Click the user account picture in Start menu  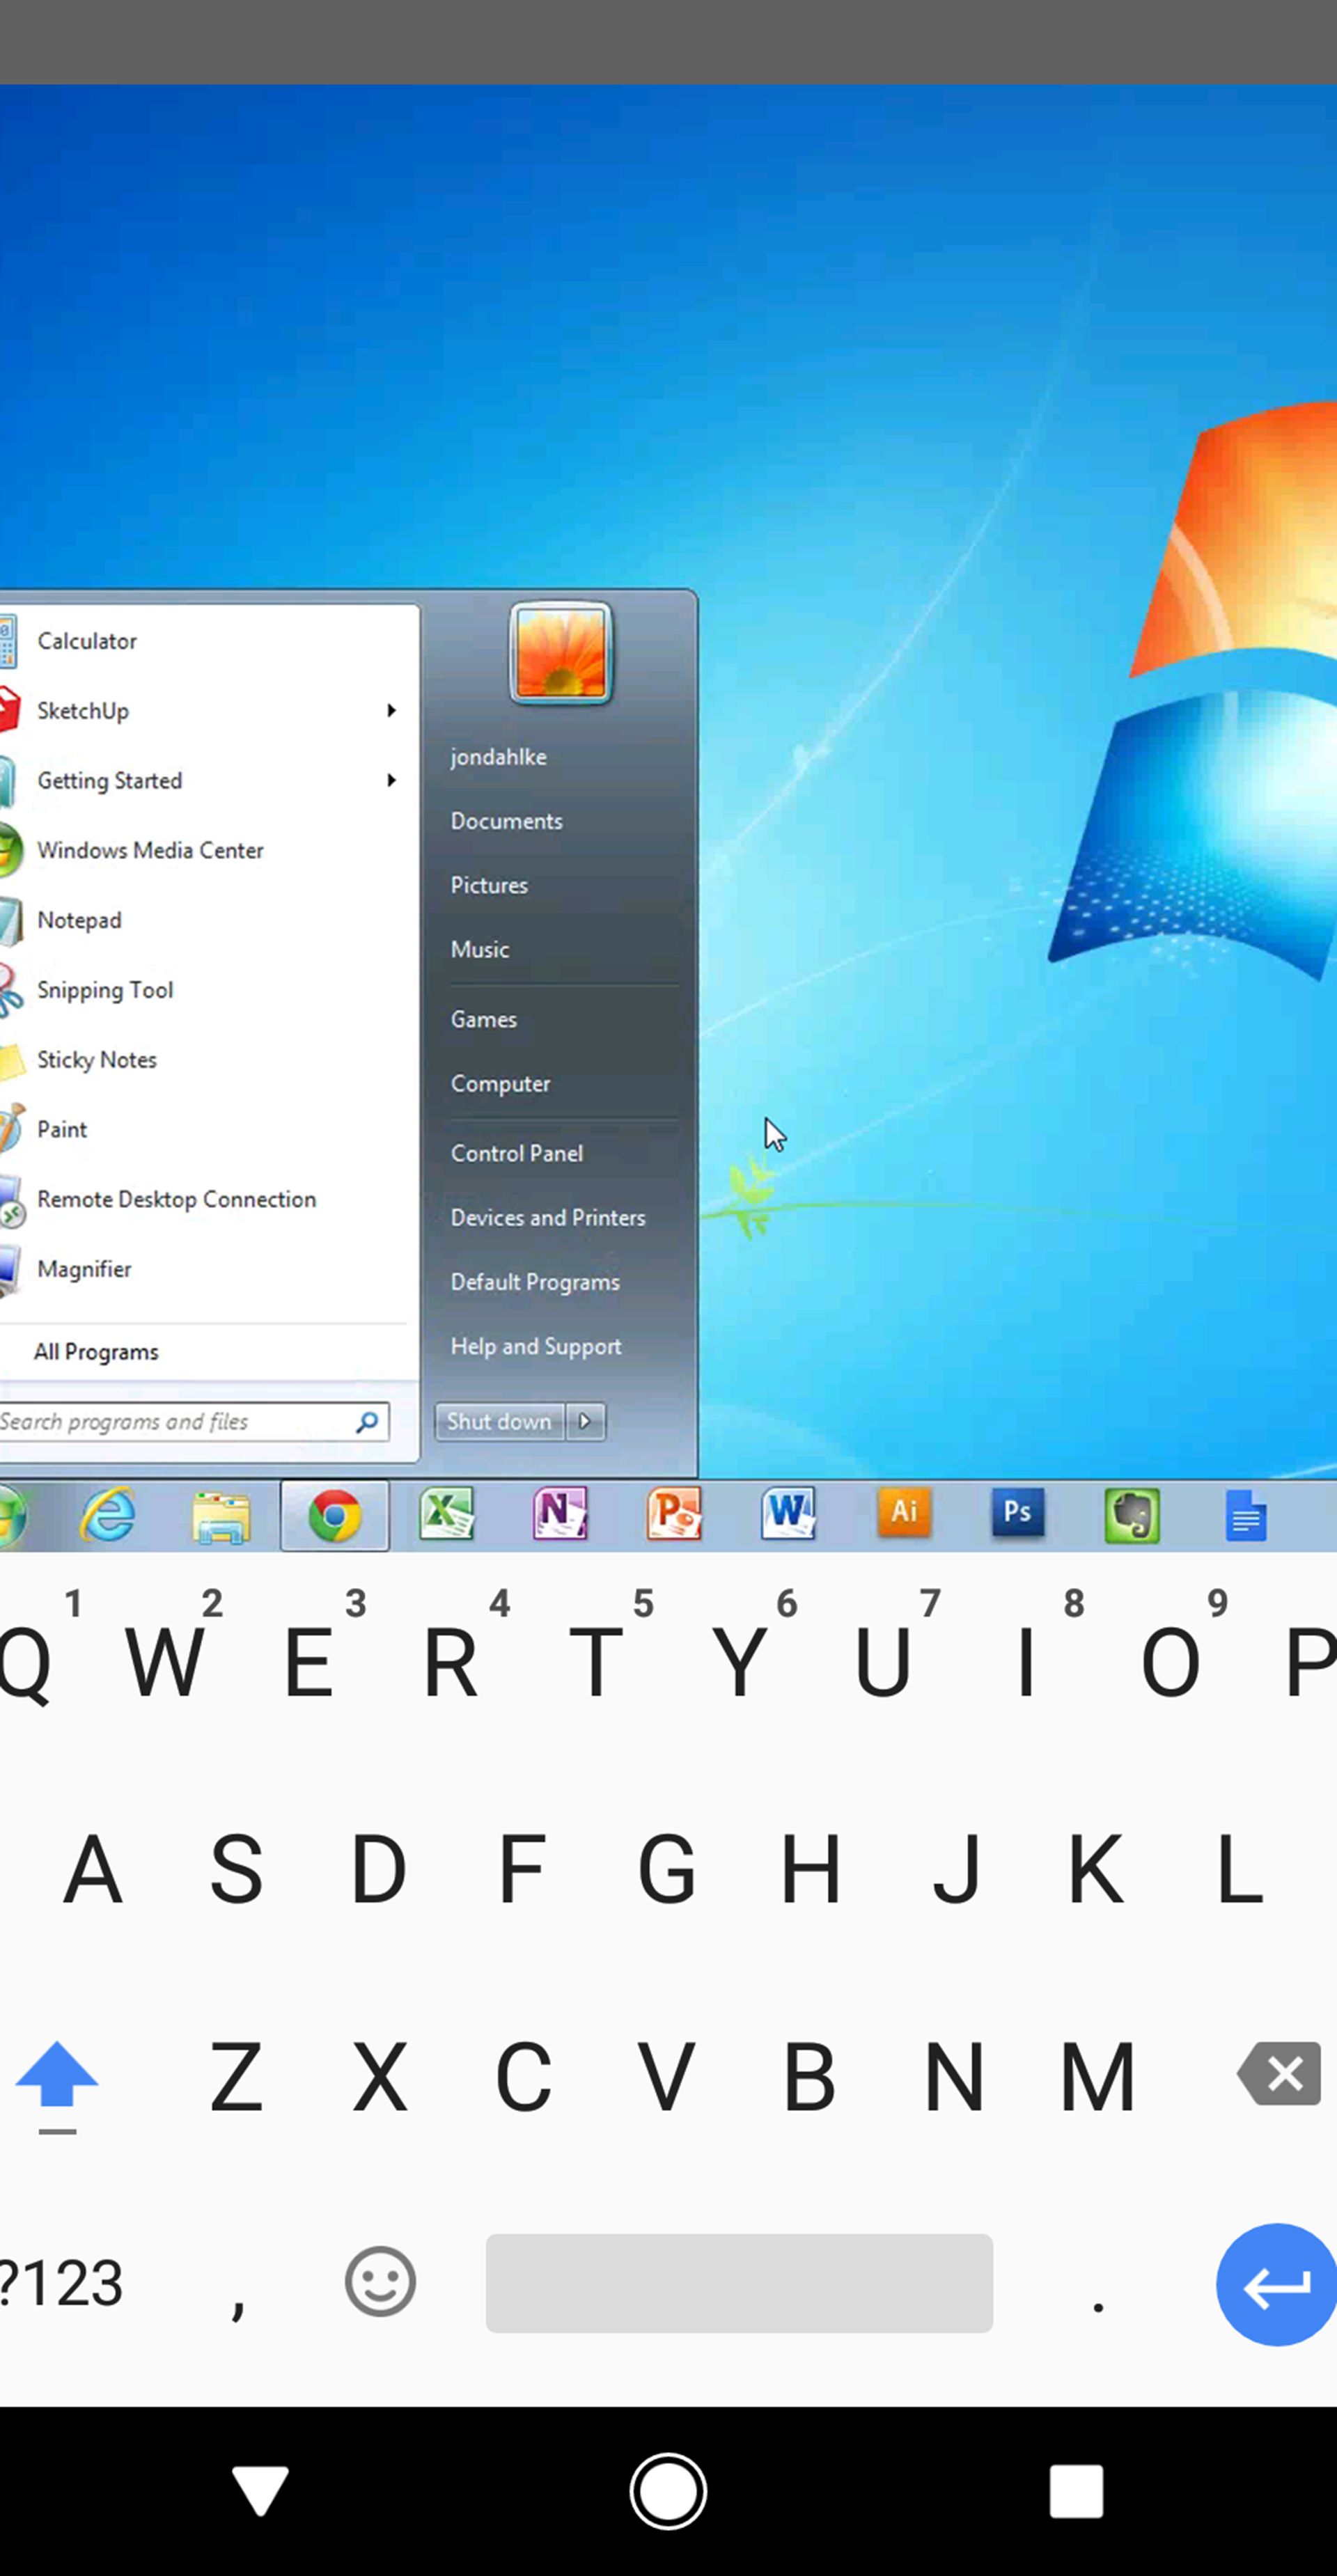(x=561, y=653)
